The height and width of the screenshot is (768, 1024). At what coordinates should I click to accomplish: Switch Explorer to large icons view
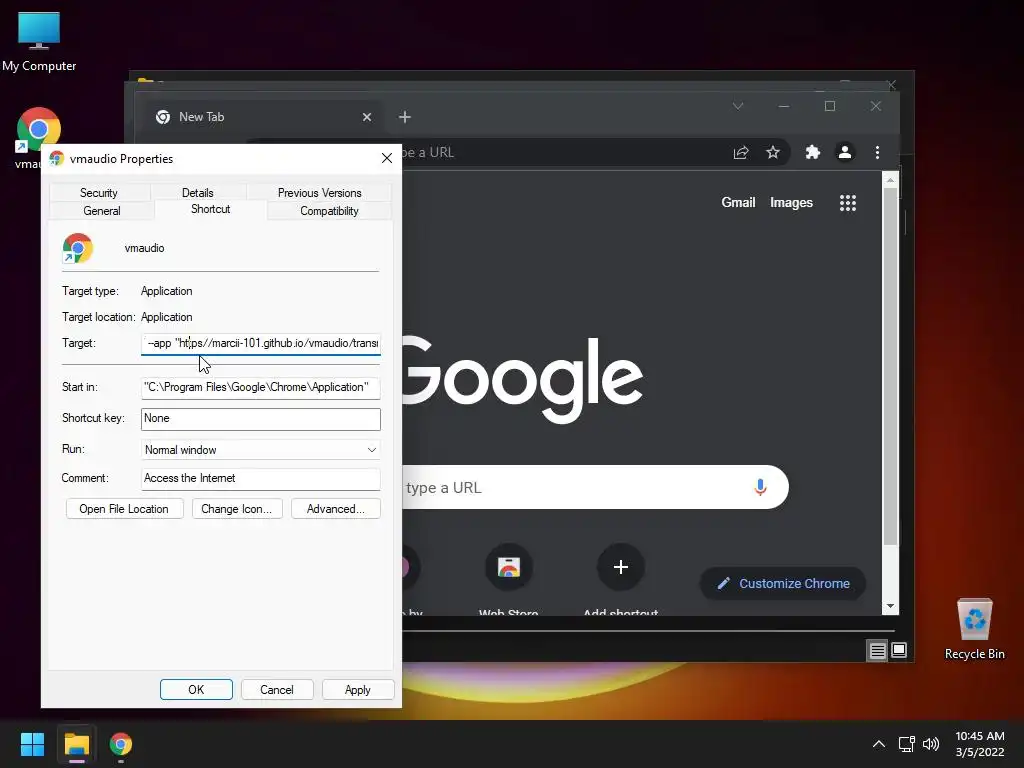pos(899,650)
